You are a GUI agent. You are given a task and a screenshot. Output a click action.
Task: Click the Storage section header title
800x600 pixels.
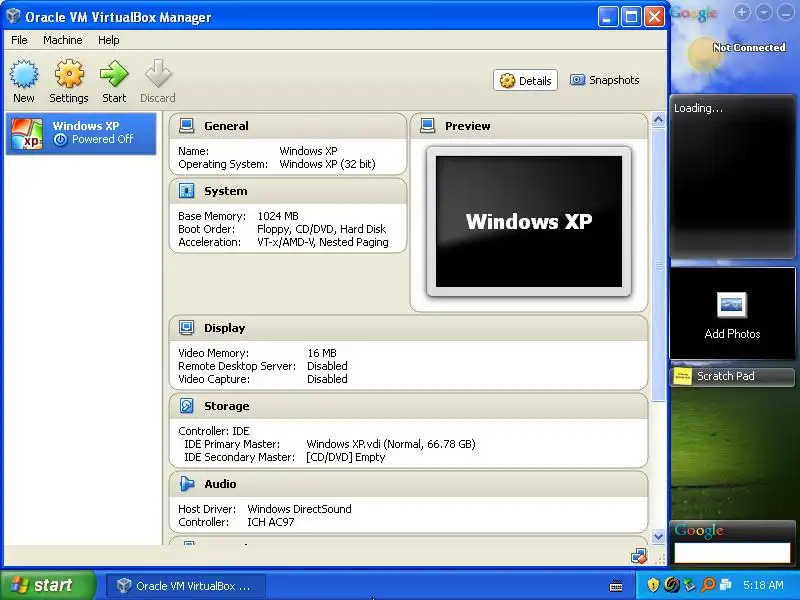pos(227,406)
